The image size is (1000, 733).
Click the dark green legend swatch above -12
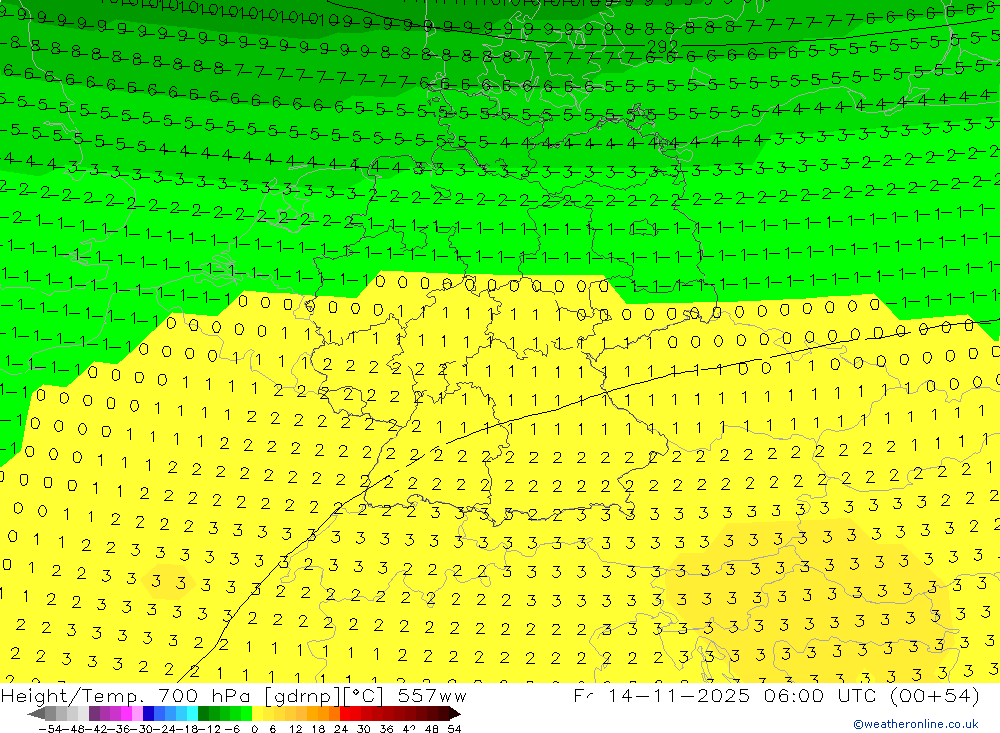click(203, 713)
